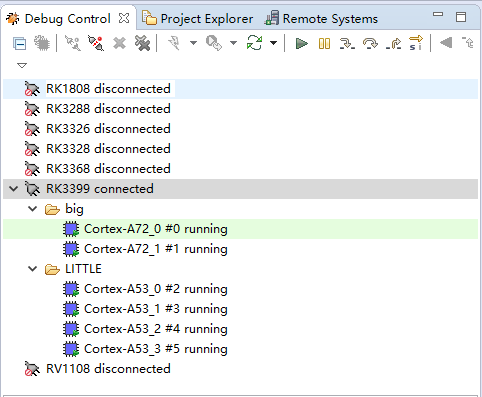Click the green Continue play button

(x=302, y=44)
